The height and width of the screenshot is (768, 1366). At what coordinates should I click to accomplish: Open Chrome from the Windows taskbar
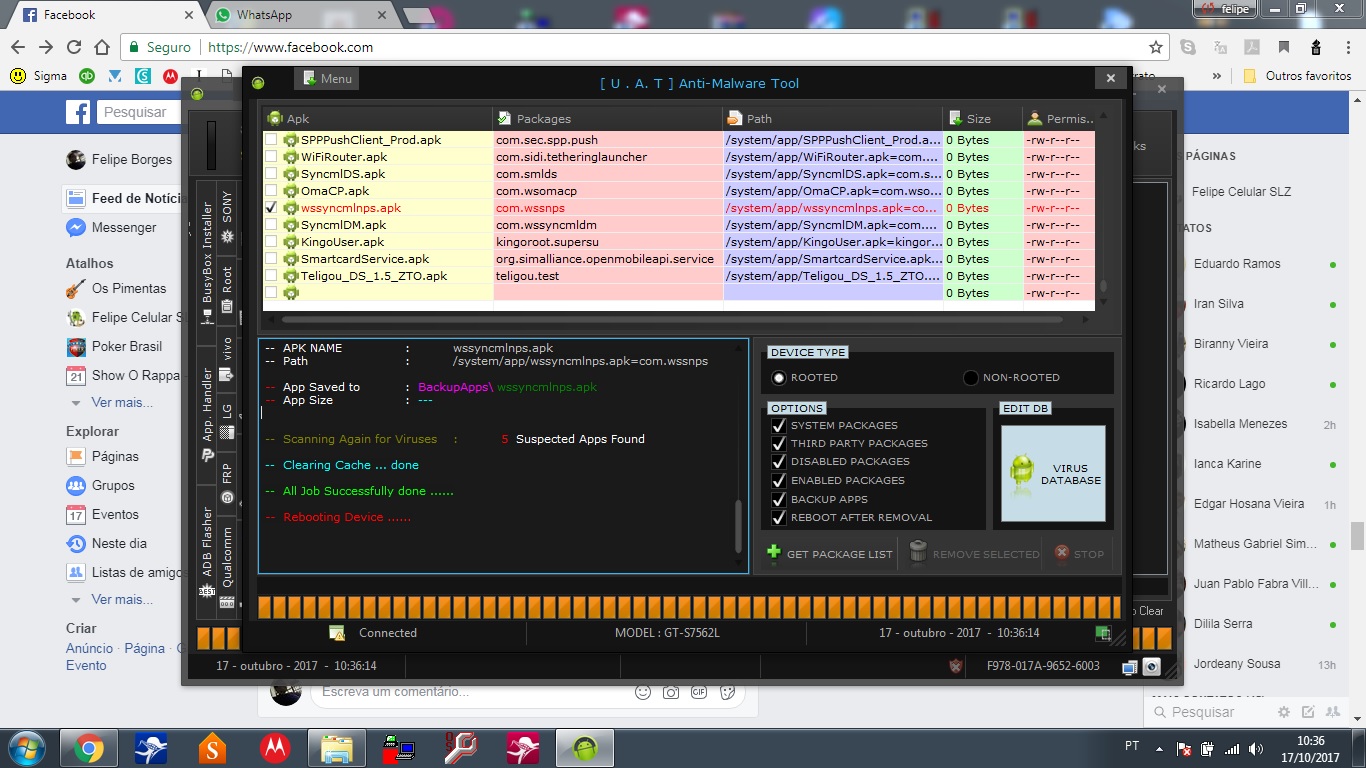[x=88, y=747]
